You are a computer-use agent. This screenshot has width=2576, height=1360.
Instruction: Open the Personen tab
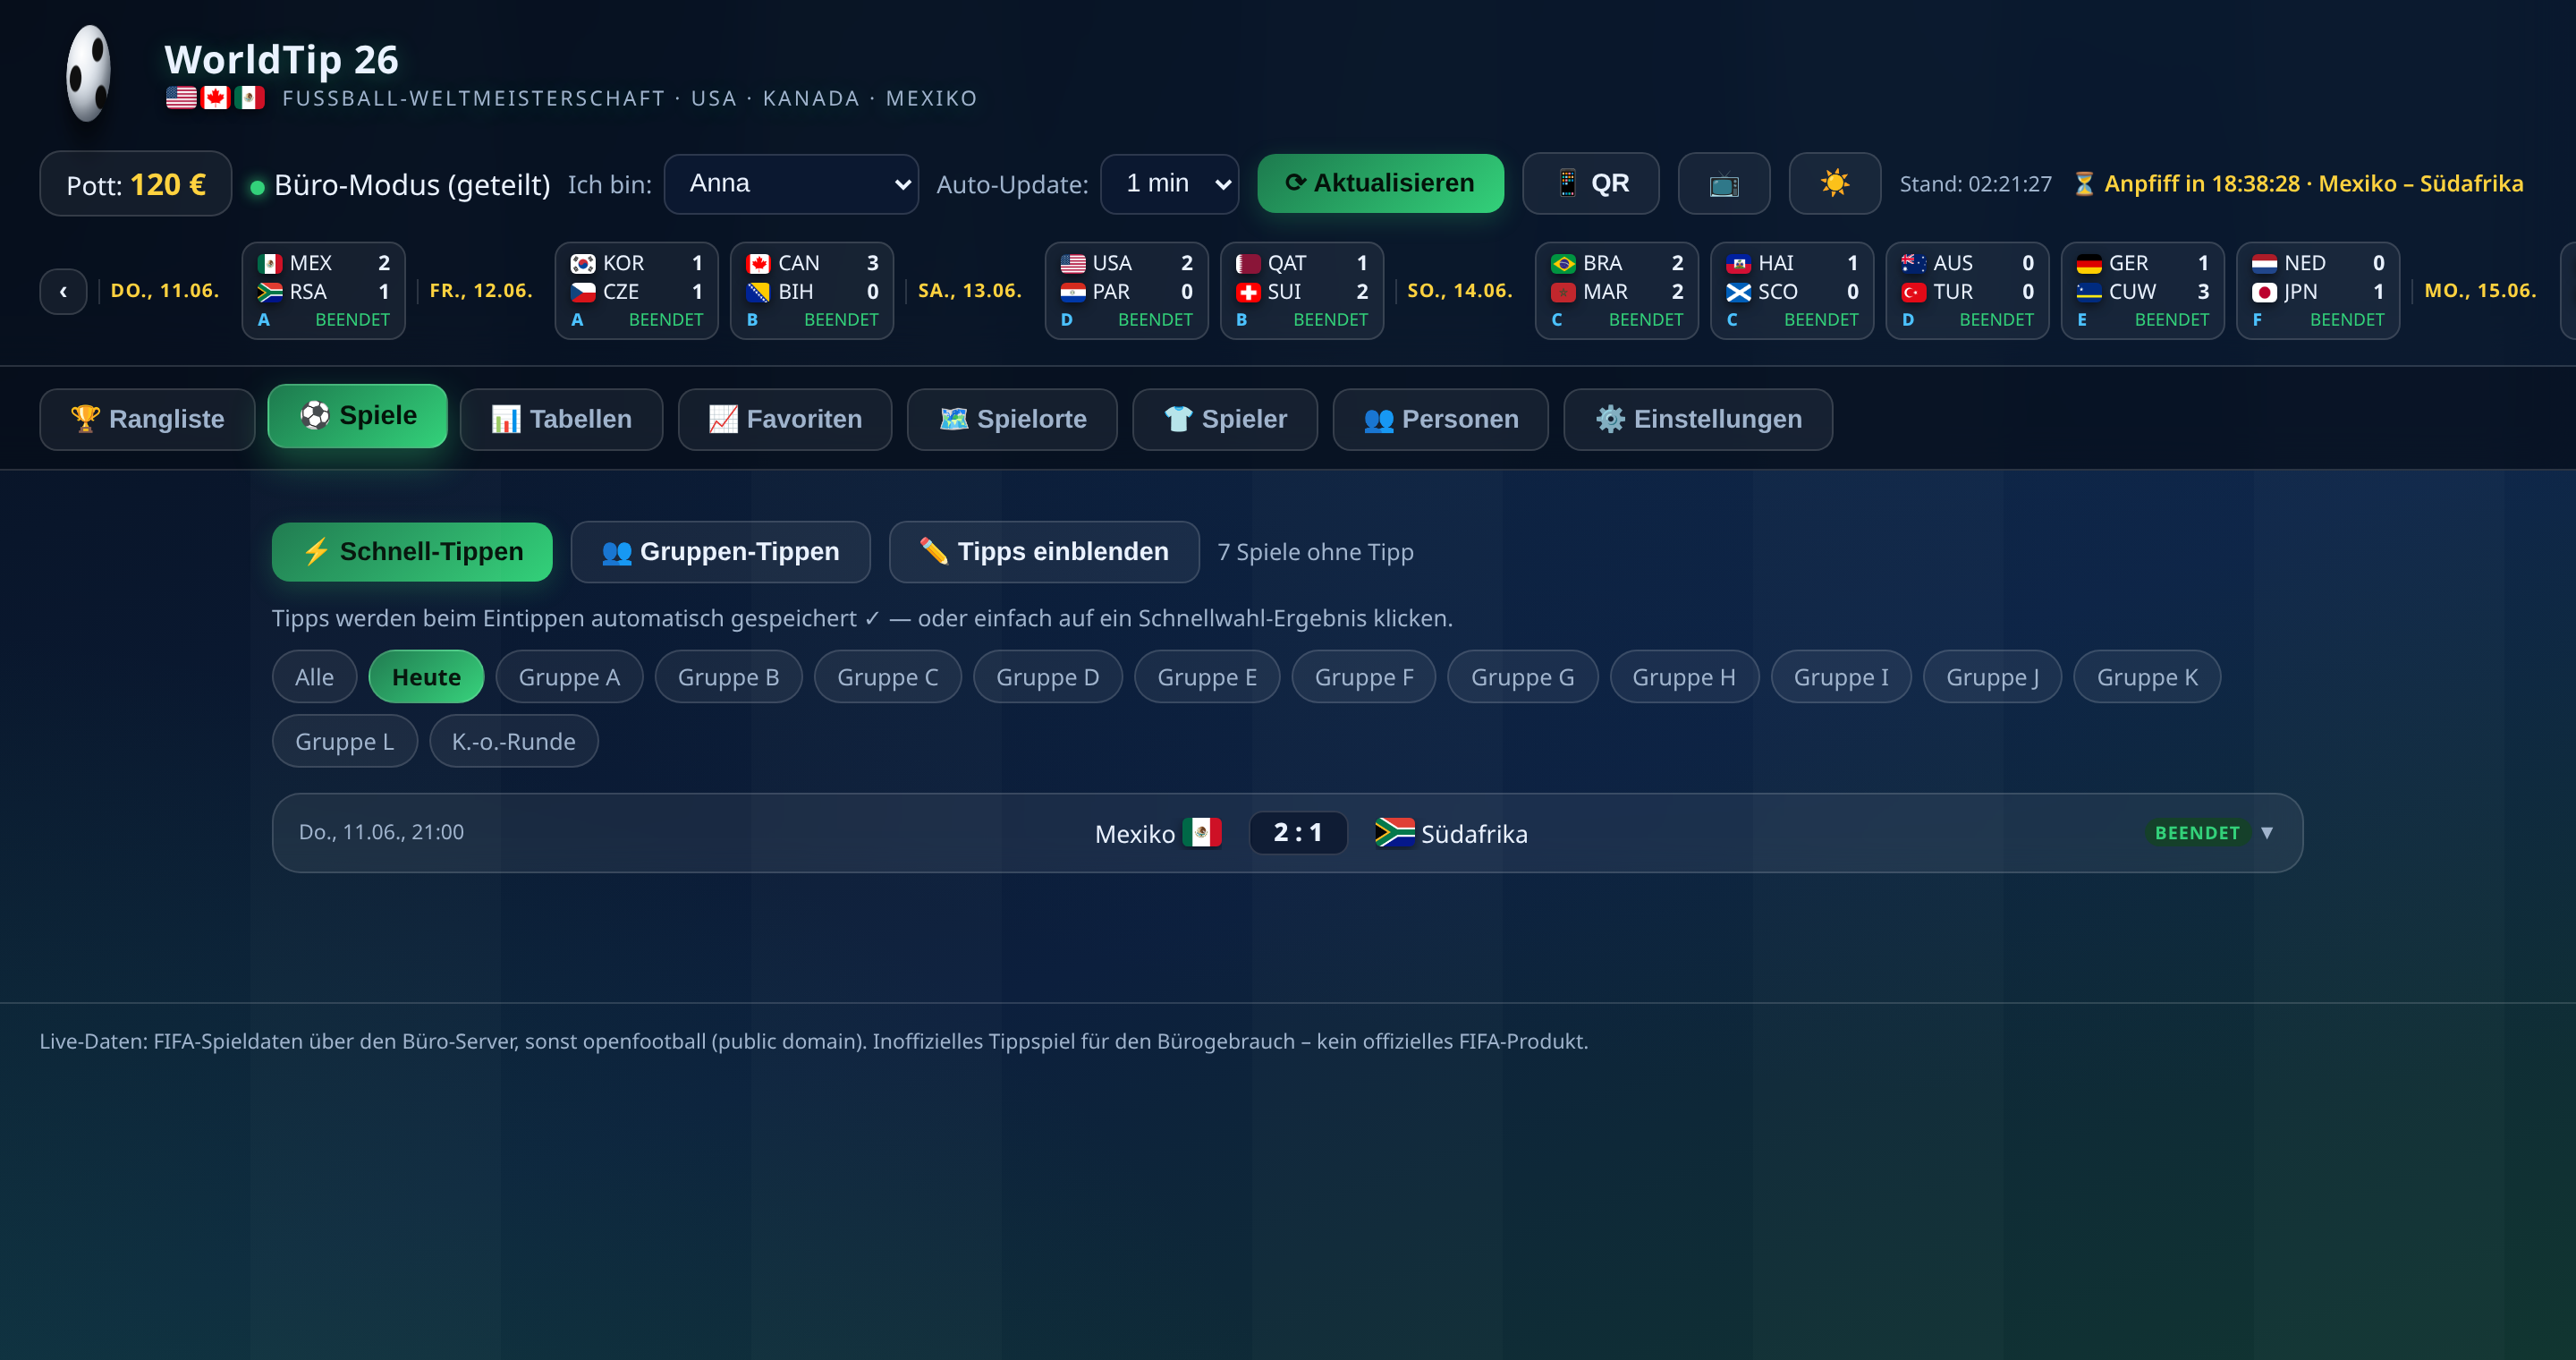[1440, 419]
